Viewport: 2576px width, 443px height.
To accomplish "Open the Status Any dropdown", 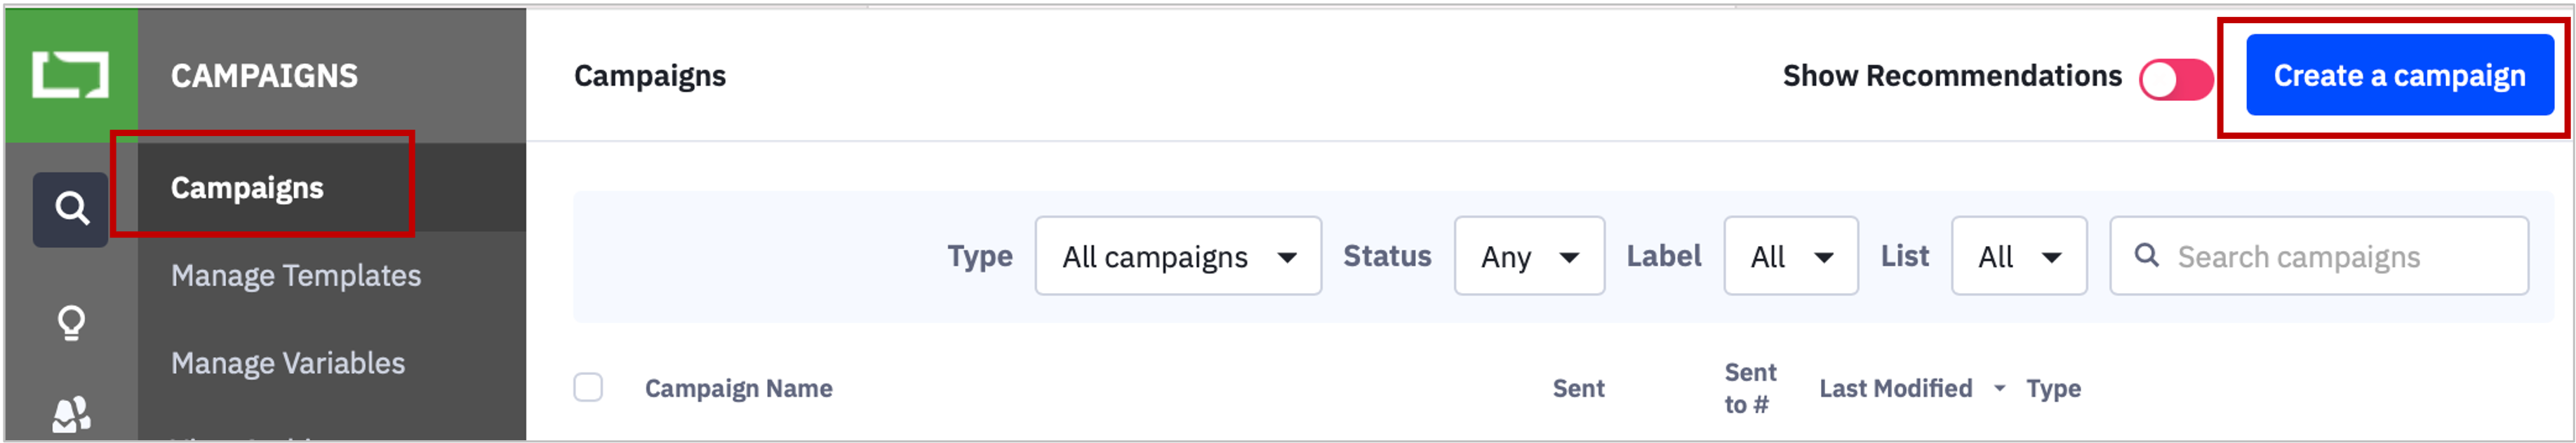I will (x=1529, y=256).
